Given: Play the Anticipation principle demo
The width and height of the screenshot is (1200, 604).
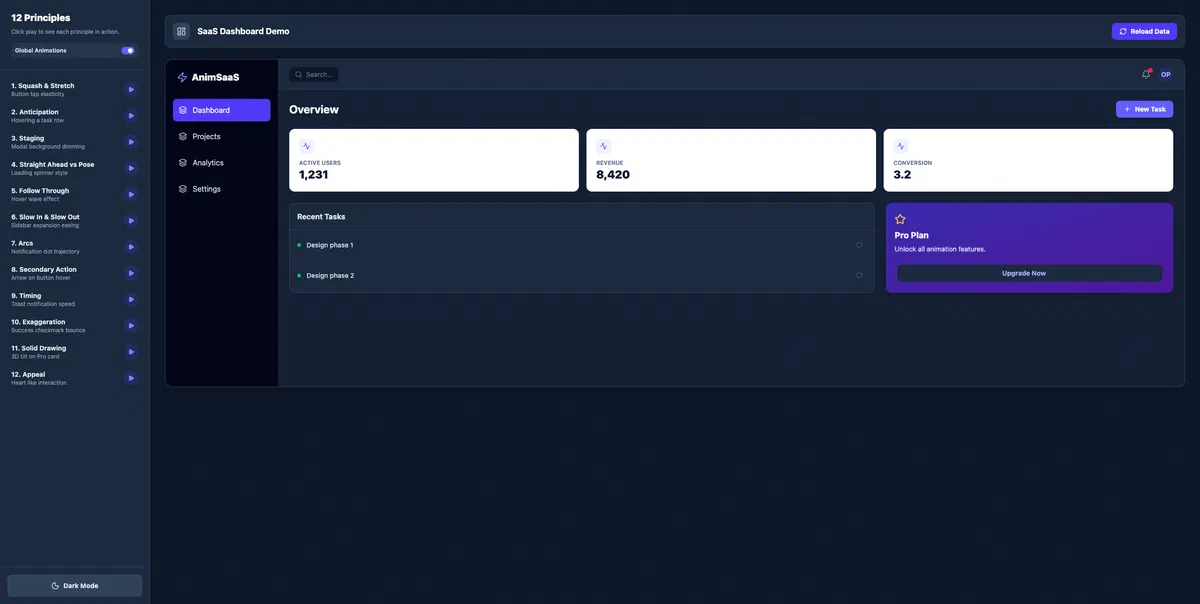Looking at the screenshot, I should (131, 116).
